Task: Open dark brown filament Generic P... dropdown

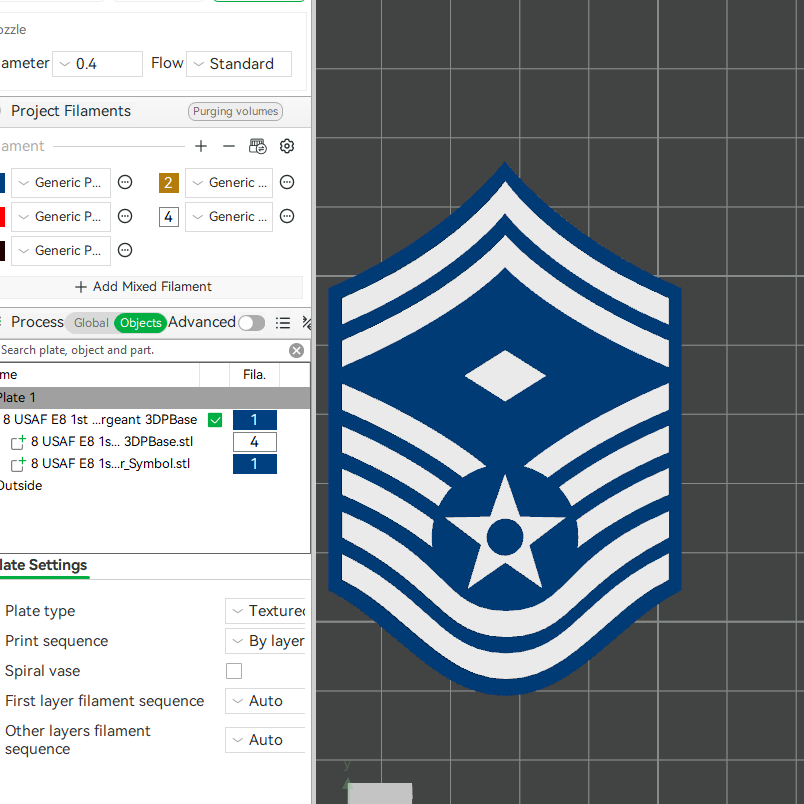Action: click(61, 251)
